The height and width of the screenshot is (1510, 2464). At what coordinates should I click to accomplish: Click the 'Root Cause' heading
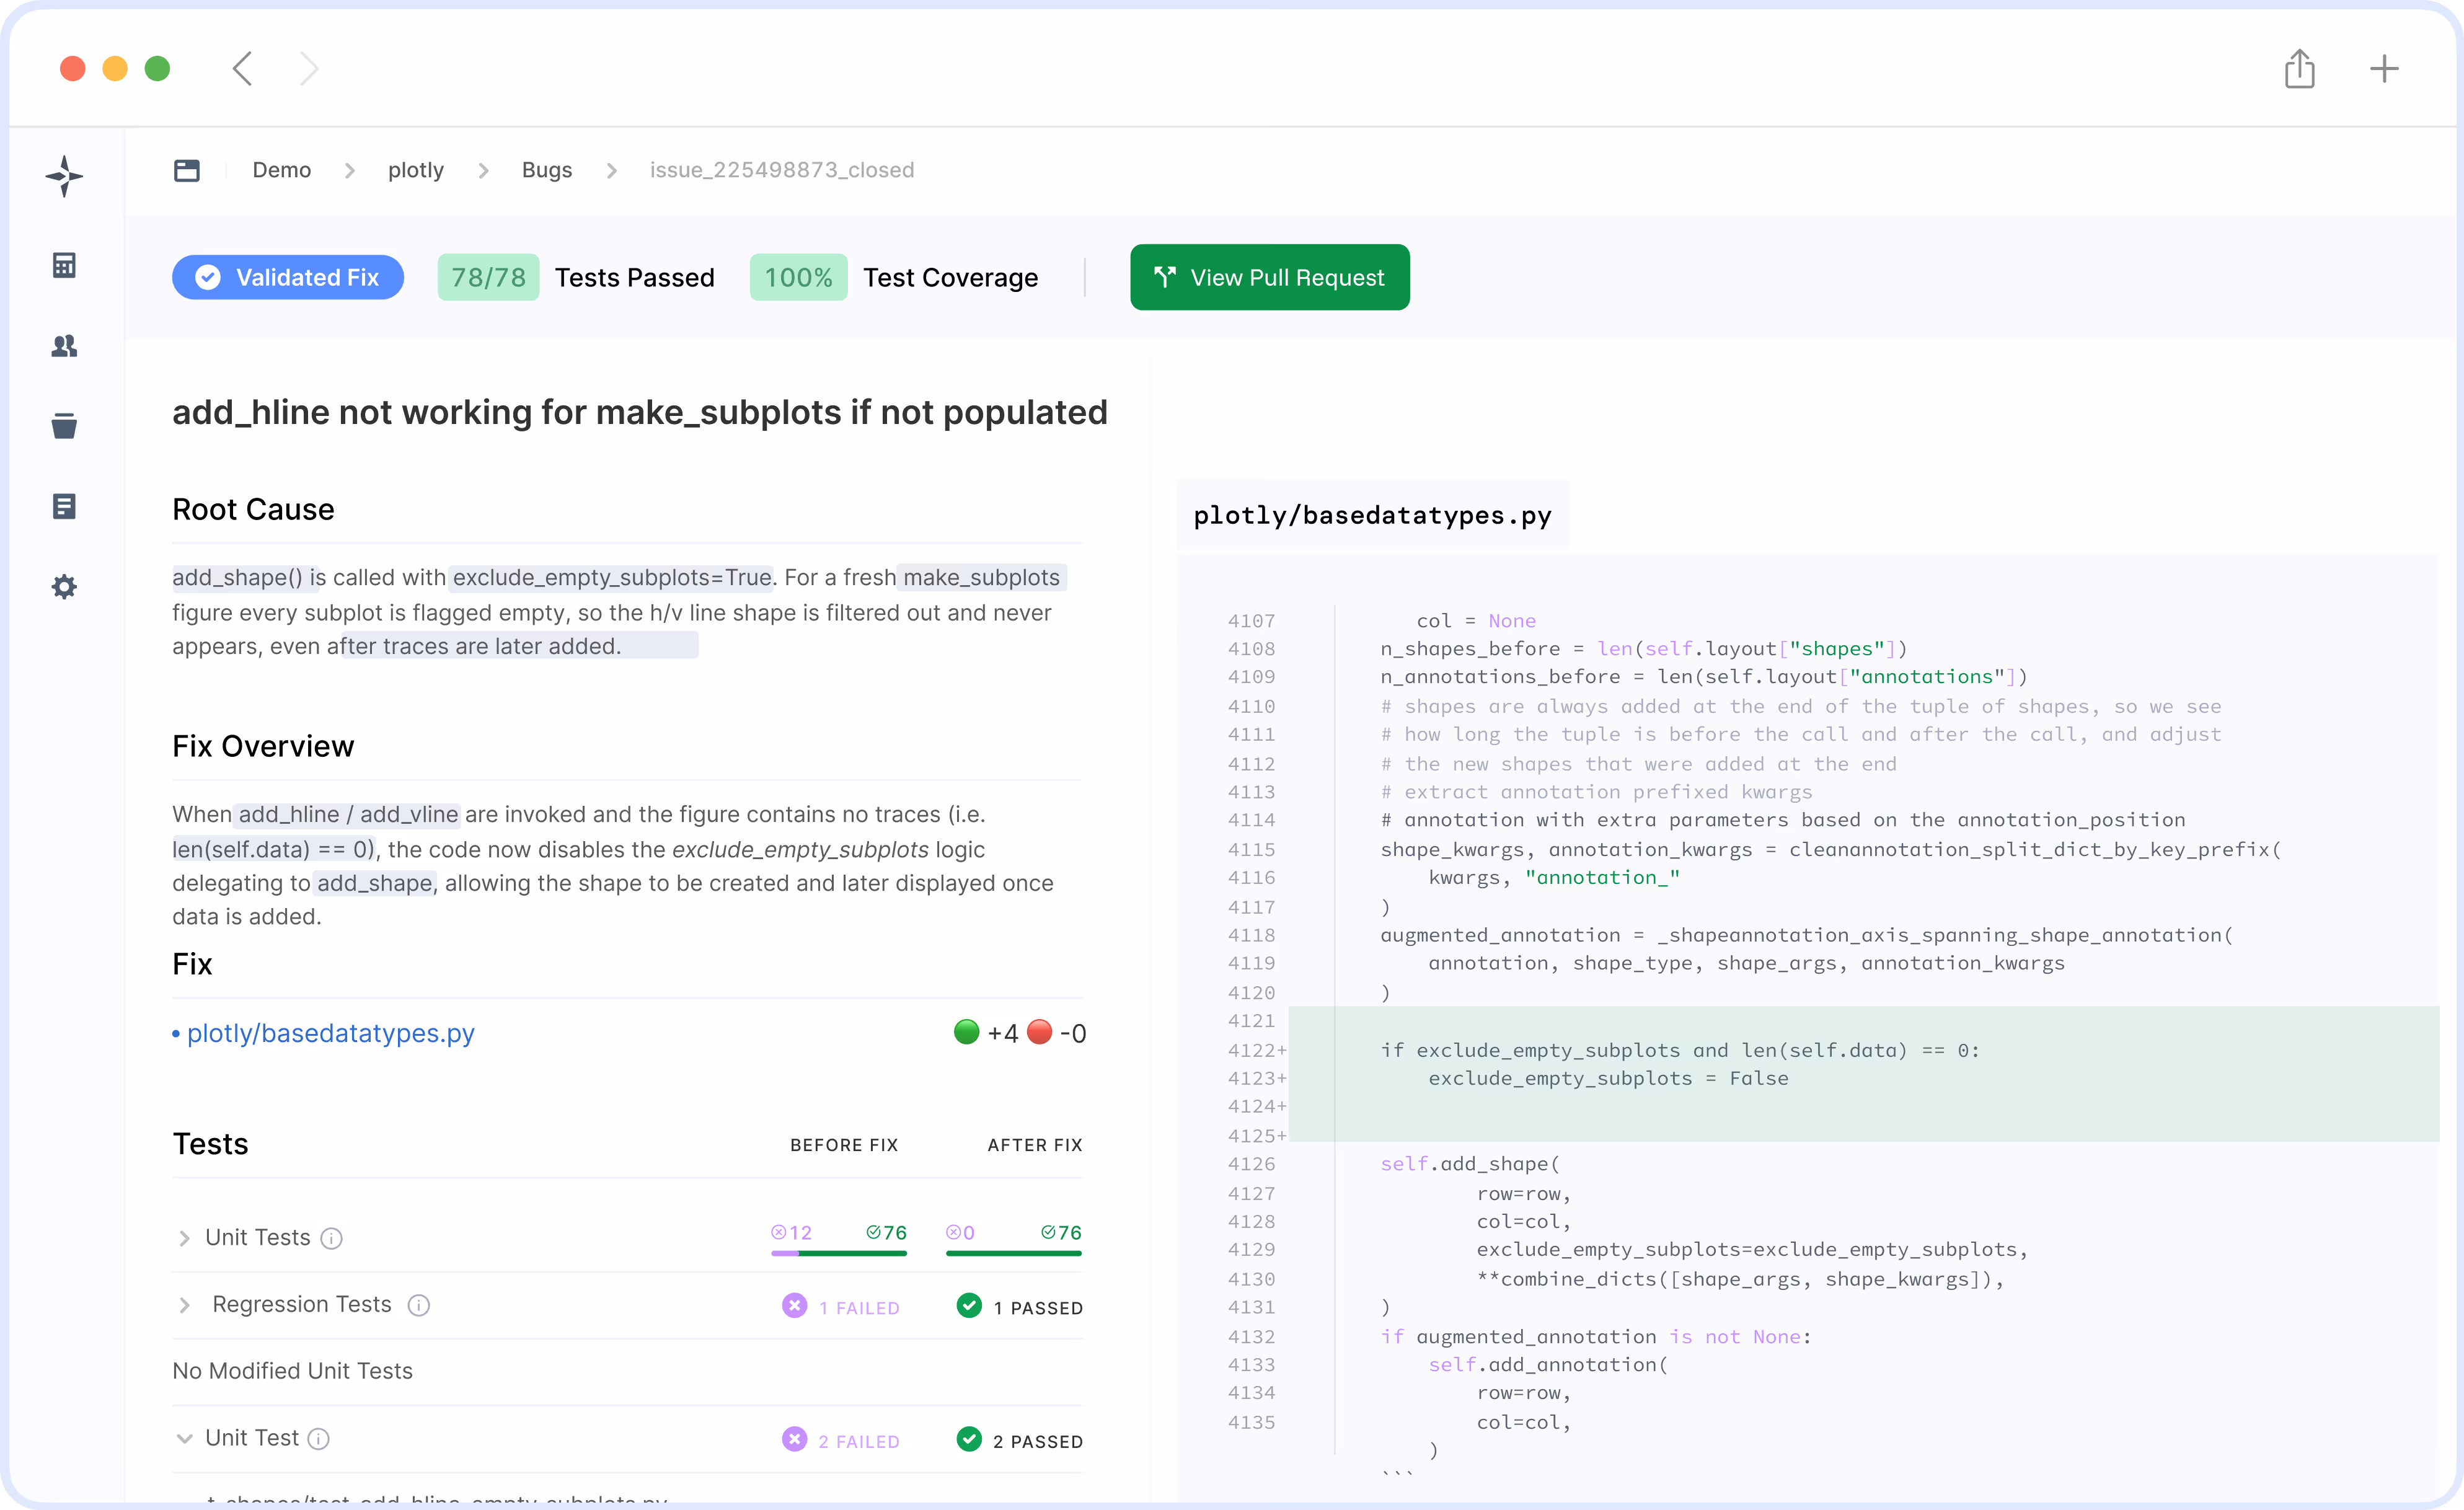(x=253, y=509)
